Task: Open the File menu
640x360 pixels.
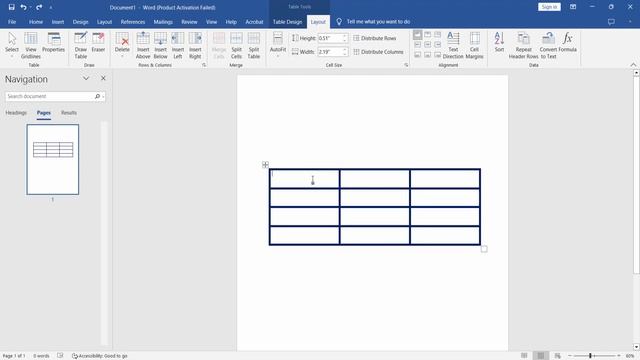Action: tap(12, 22)
